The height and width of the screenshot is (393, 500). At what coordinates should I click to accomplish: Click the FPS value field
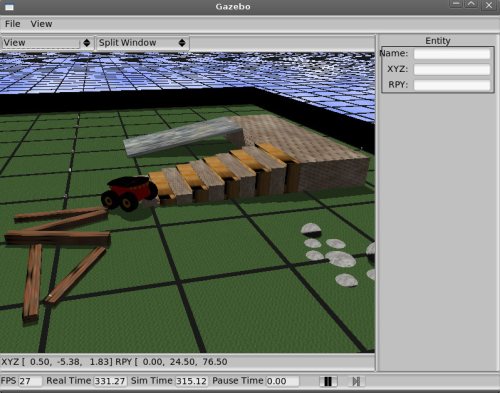point(30,381)
